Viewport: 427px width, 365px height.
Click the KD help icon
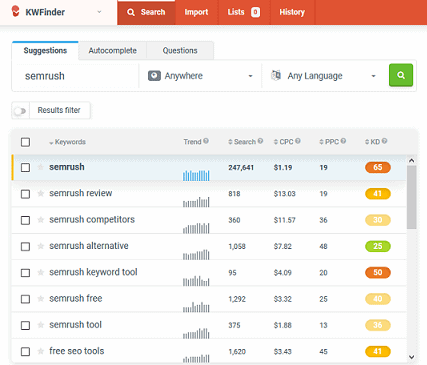coord(384,141)
